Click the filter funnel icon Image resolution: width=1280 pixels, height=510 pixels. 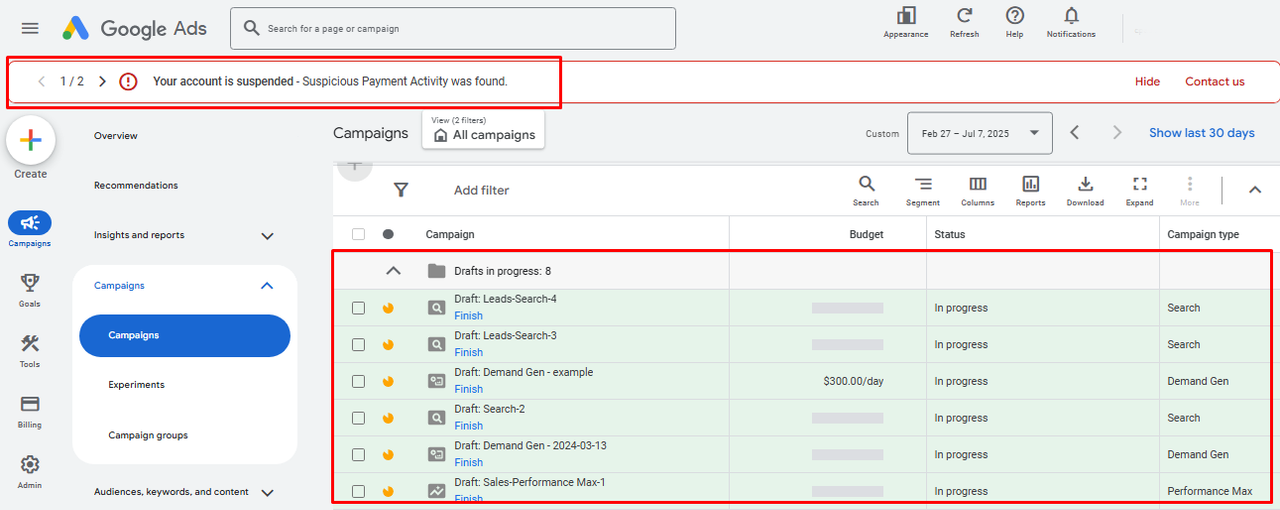pyautogui.click(x=401, y=190)
